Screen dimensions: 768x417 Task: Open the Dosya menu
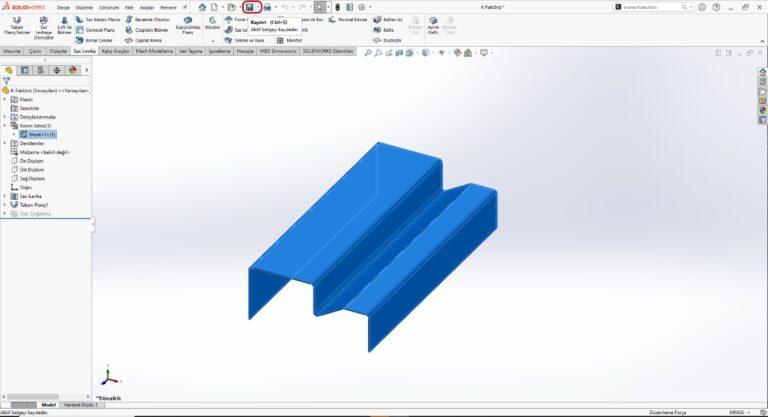(x=63, y=7)
